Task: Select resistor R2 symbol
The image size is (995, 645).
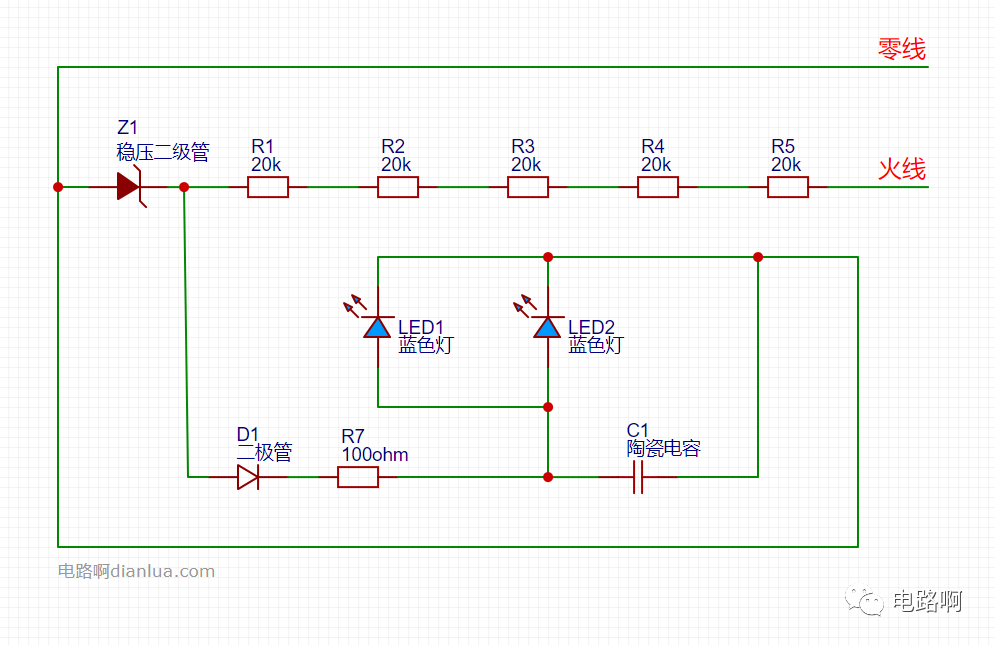Action: [398, 187]
